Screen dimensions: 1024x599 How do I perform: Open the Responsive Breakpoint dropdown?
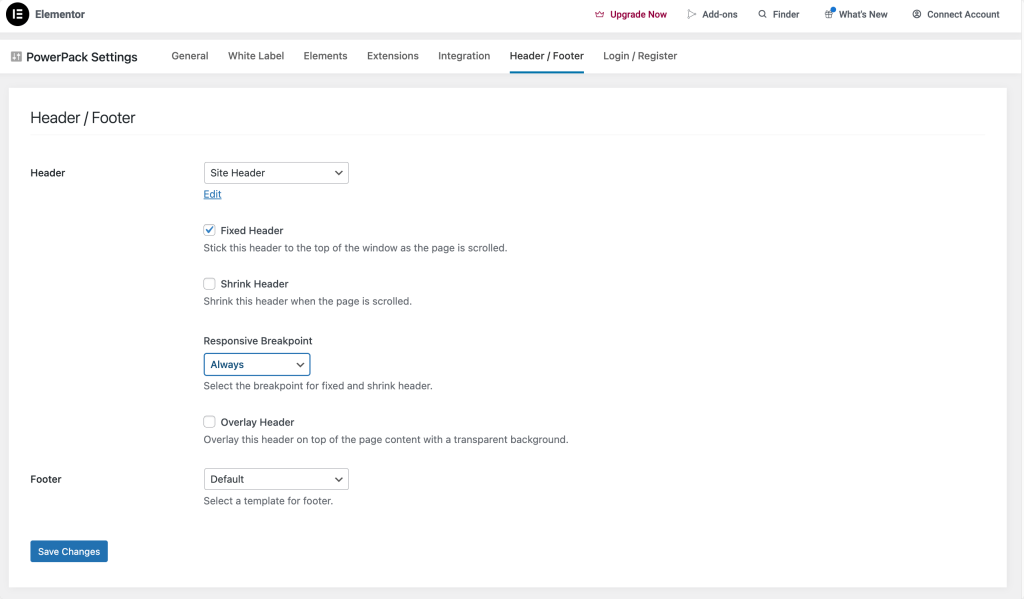pos(257,364)
